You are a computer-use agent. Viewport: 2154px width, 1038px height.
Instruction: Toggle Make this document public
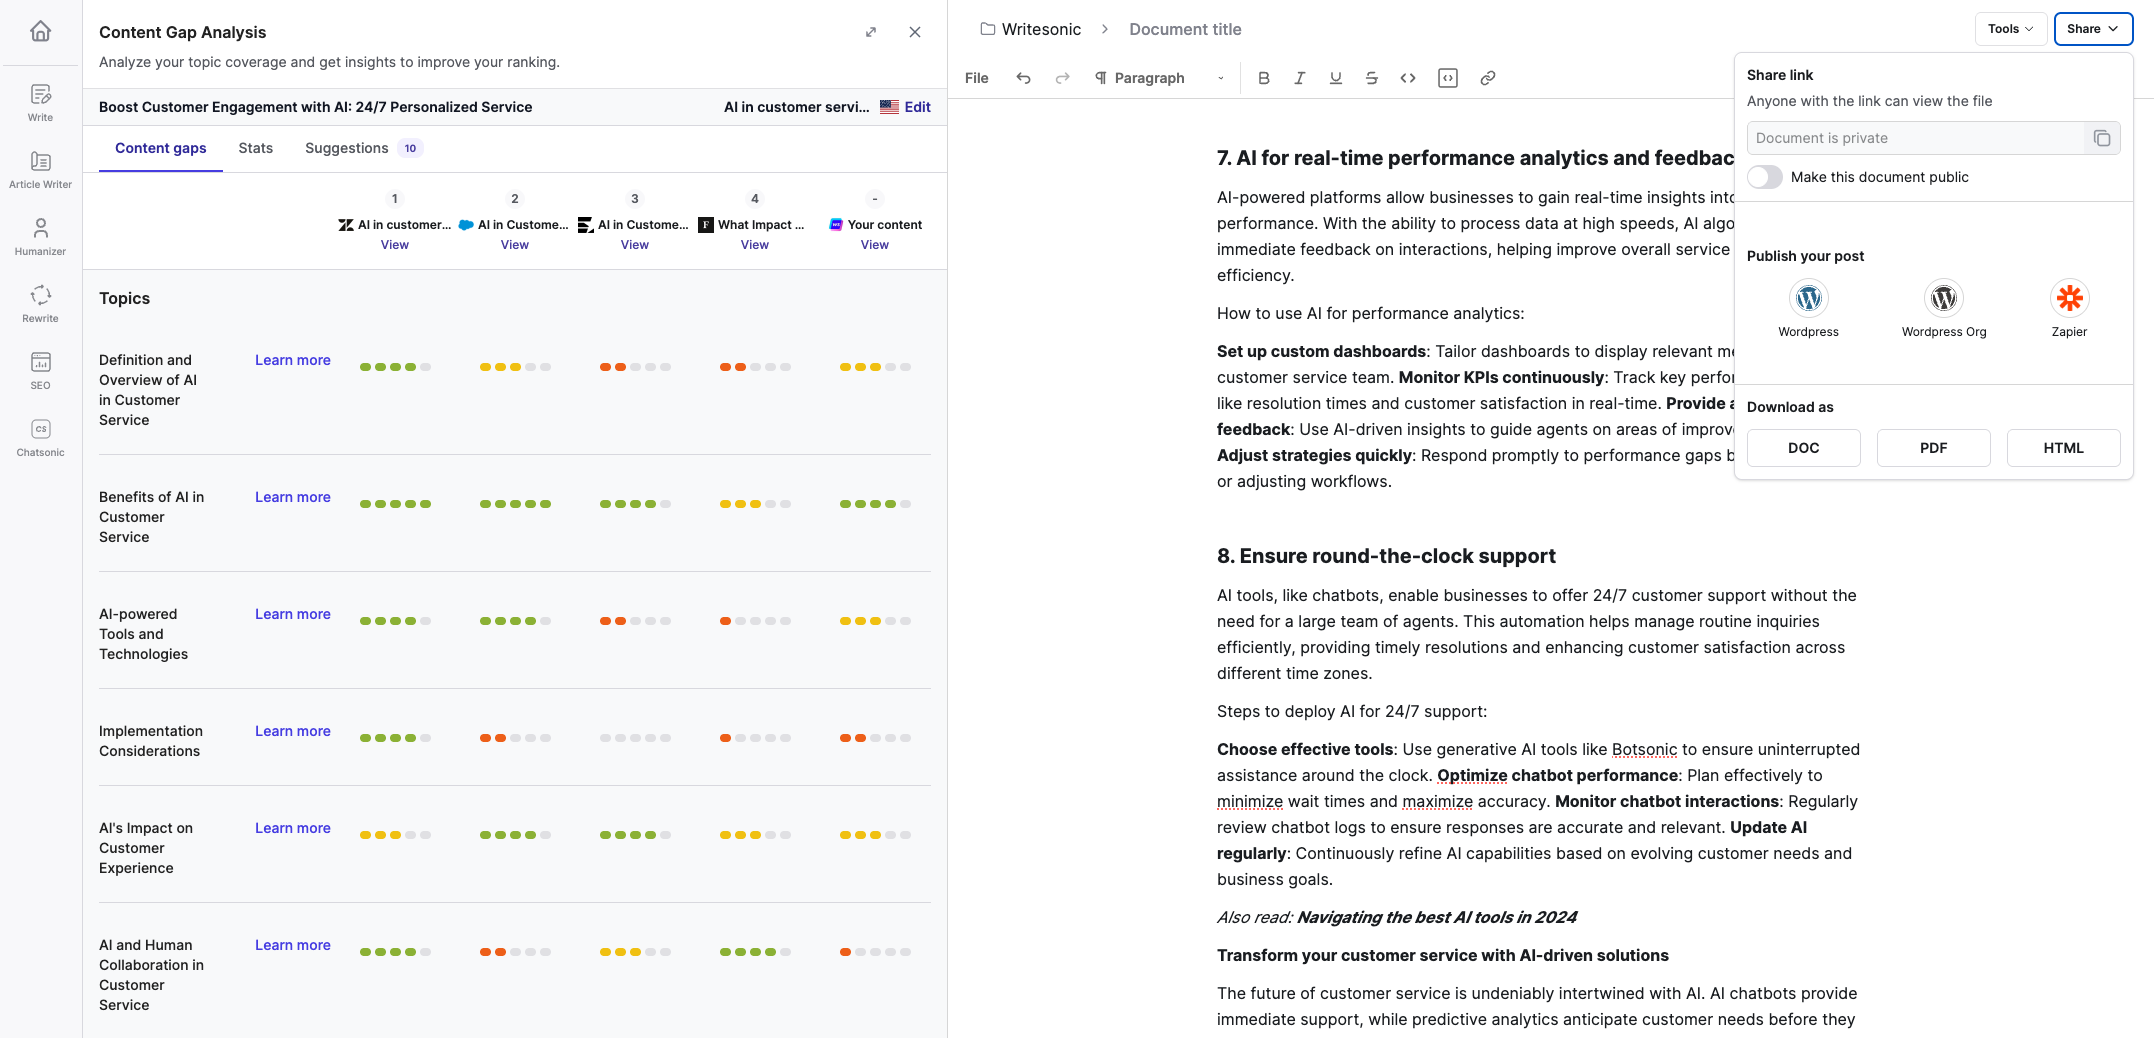click(x=1765, y=177)
